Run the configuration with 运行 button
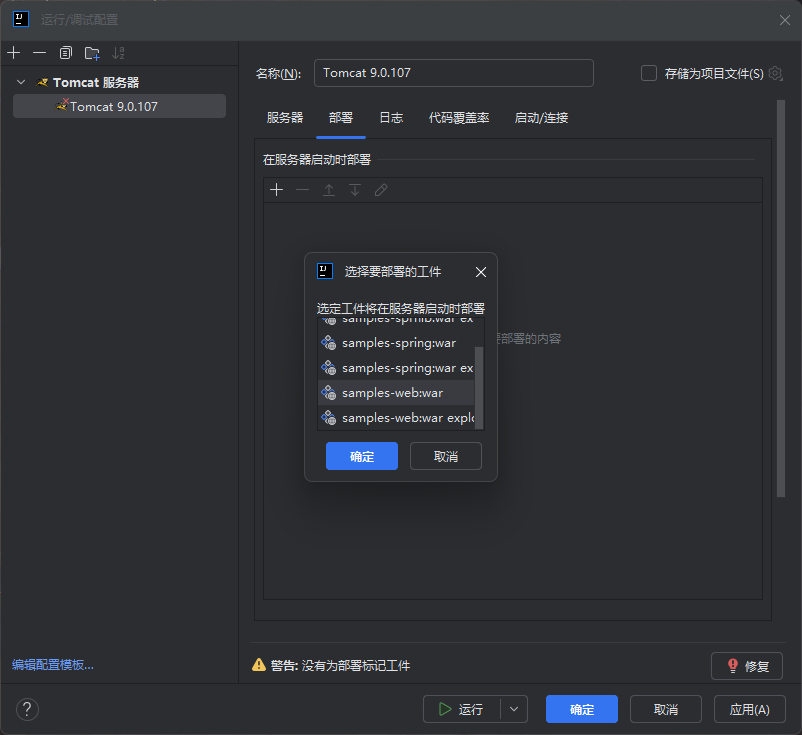The height and width of the screenshot is (735, 802). click(461, 709)
